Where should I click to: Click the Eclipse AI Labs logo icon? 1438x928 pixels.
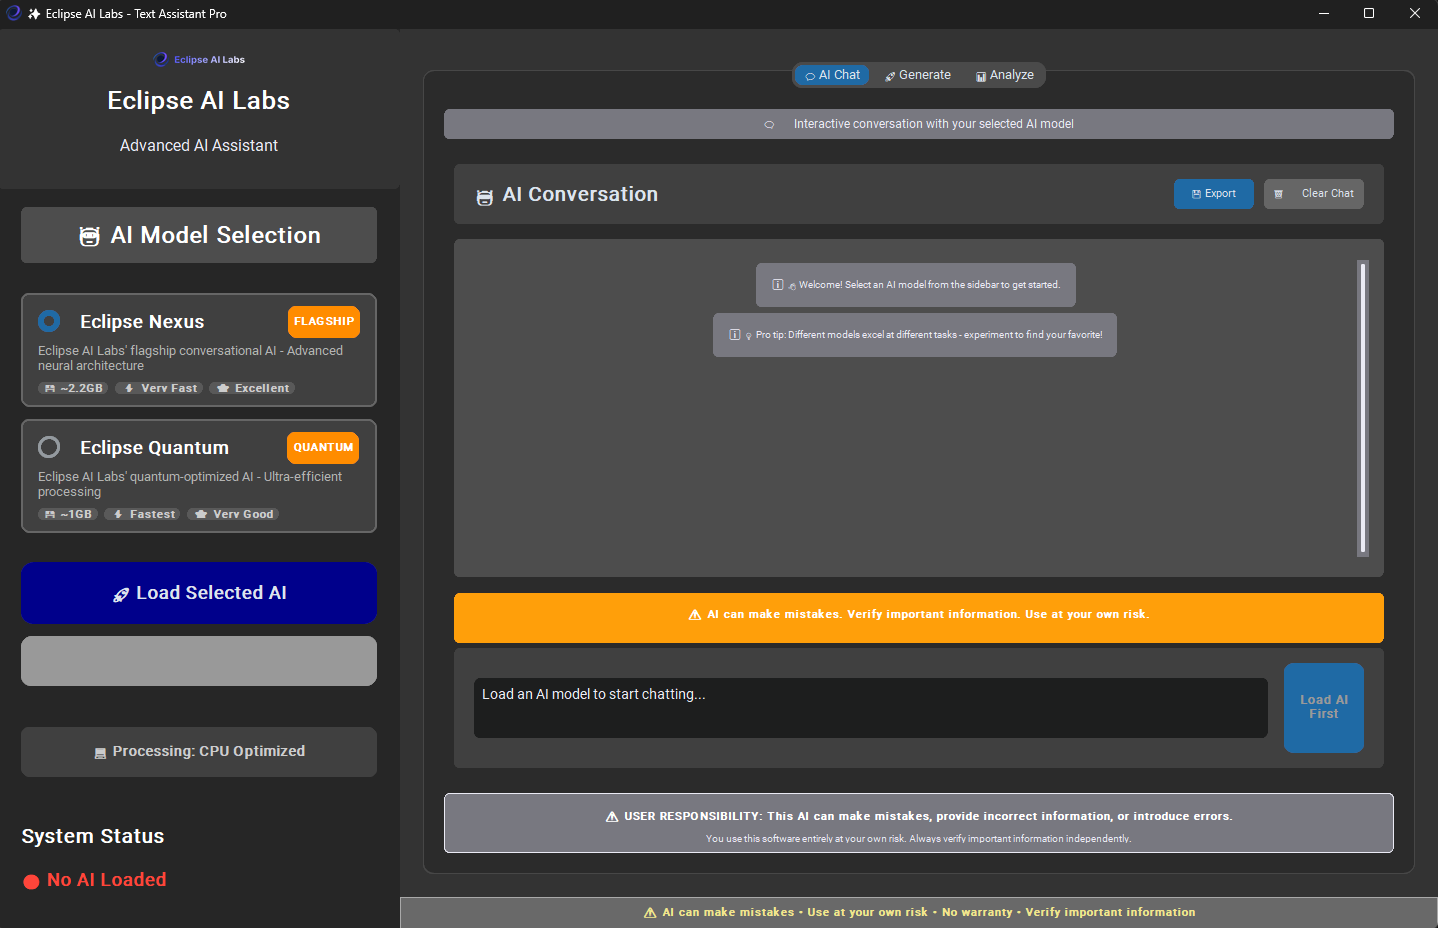[161, 60]
